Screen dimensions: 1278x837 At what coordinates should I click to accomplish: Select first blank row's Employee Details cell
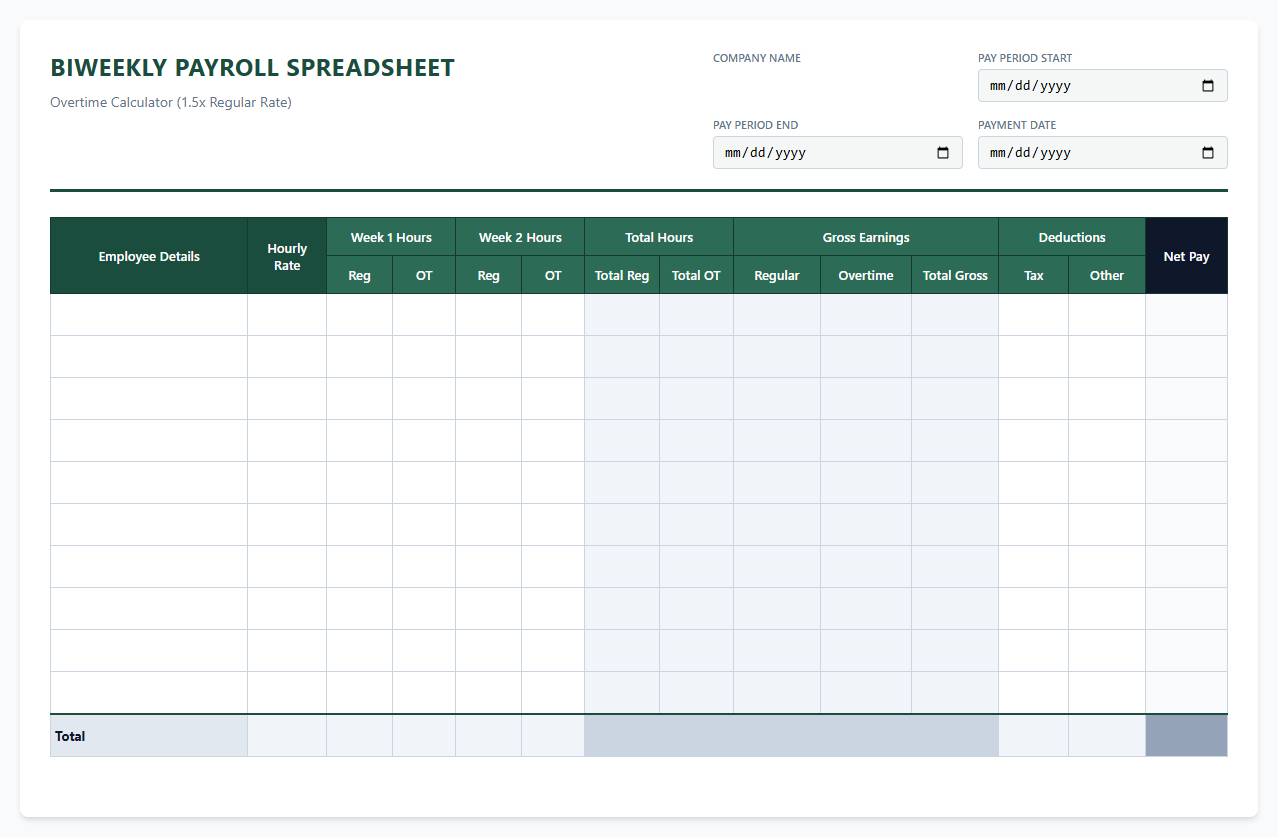(149, 315)
